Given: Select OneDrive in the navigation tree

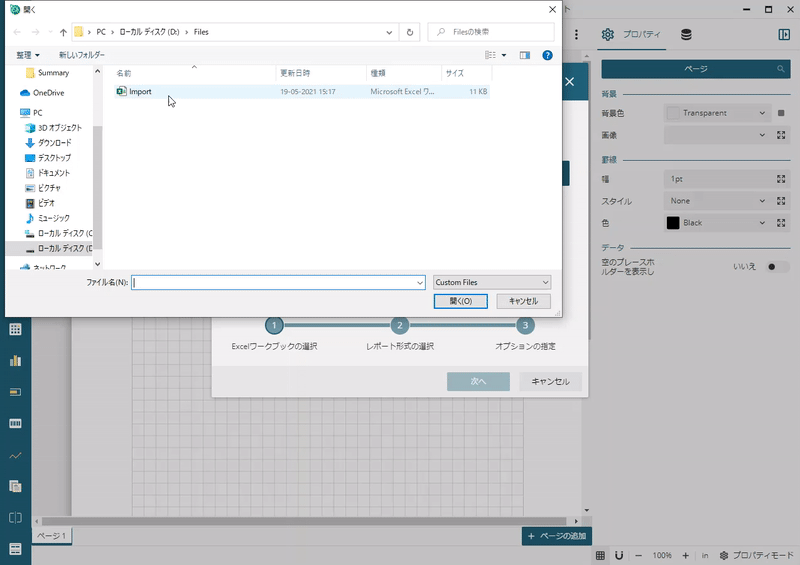Looking at the screenshot, I should (48, 92).
